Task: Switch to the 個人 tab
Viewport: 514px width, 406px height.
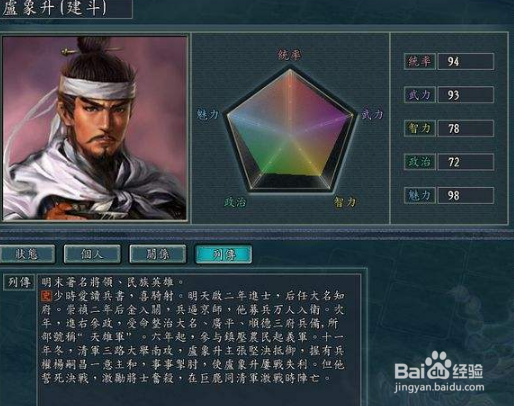Action: coord(92,254)
